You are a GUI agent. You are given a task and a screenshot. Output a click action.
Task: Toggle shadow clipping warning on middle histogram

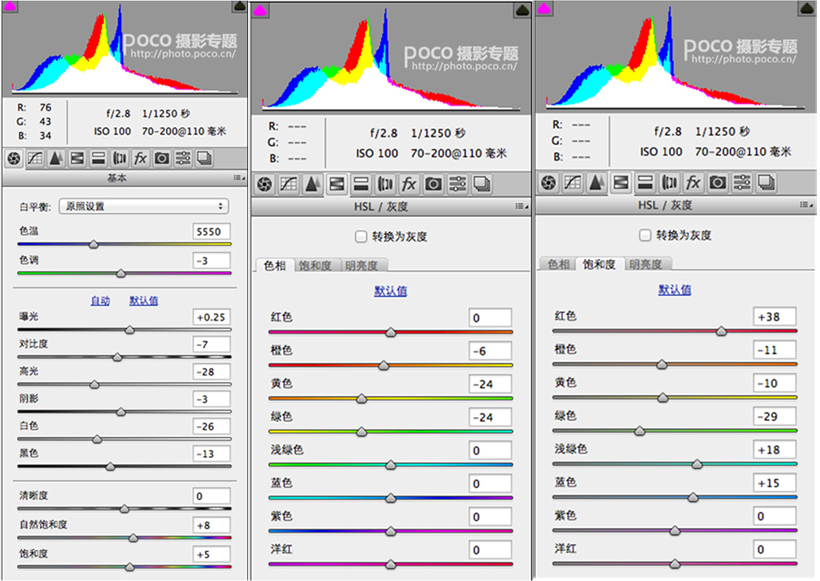pyautogui.click(x=260, y=10)
